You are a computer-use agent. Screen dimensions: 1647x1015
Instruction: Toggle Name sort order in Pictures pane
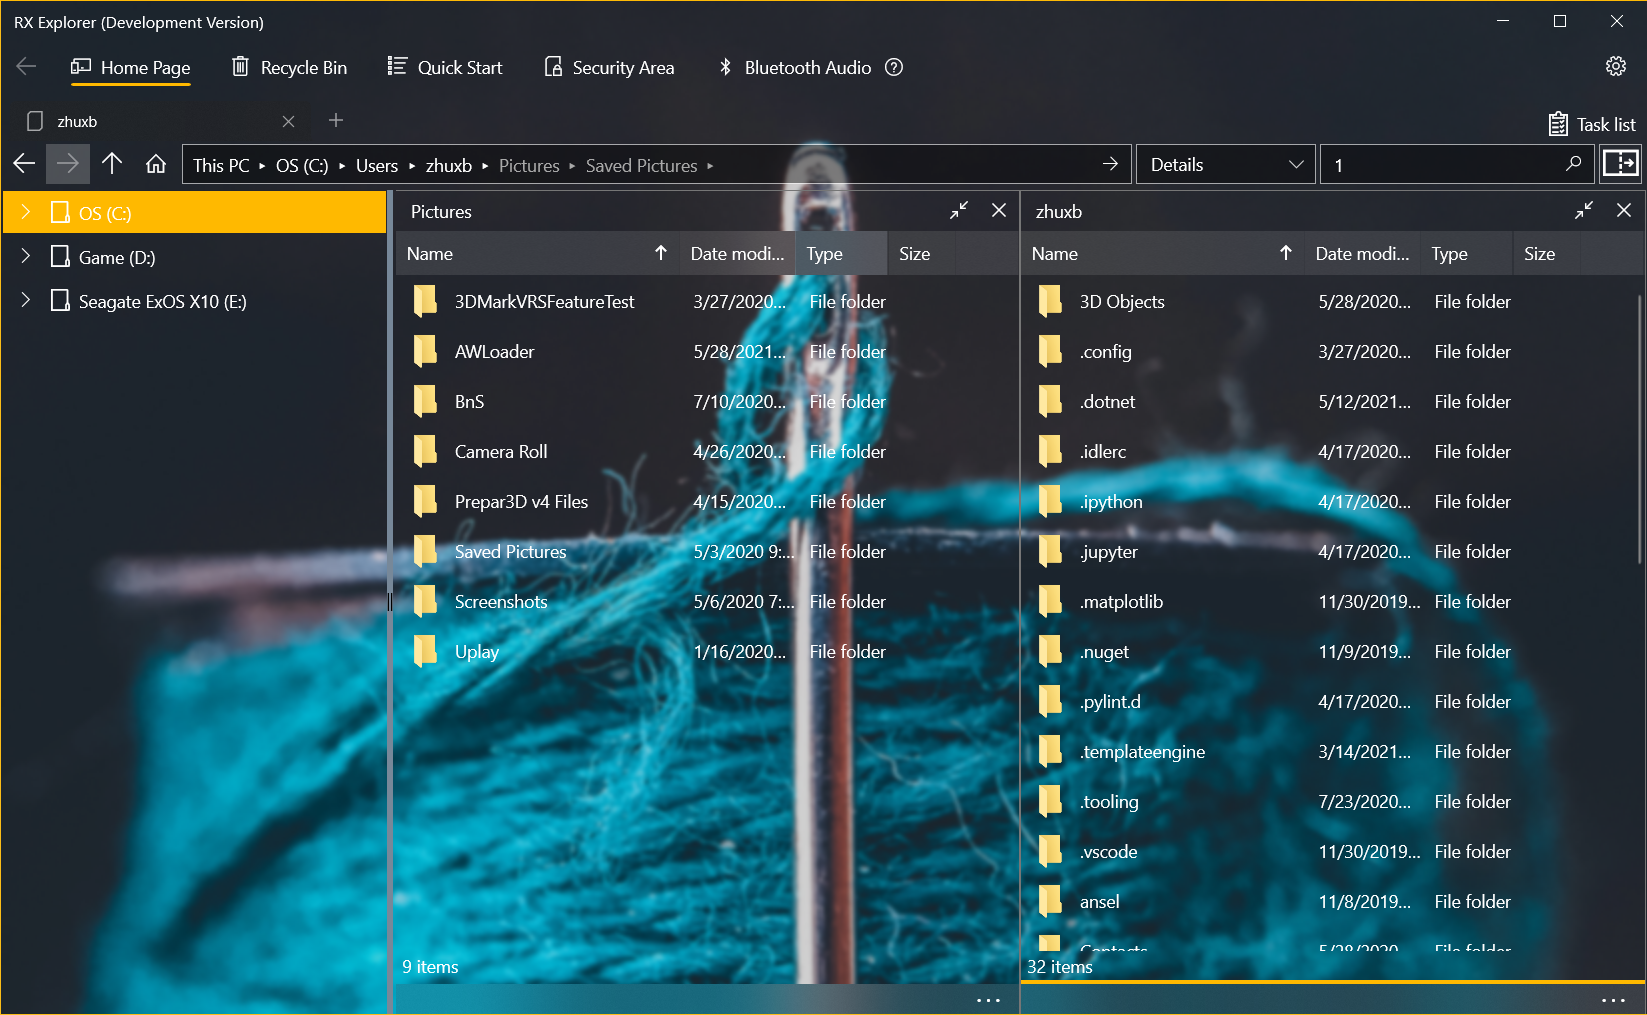660,253
